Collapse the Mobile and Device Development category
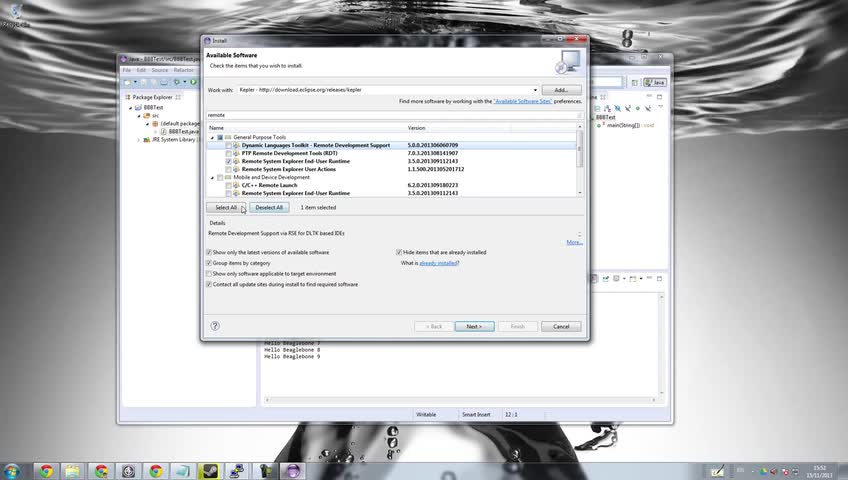 [212, 177]
